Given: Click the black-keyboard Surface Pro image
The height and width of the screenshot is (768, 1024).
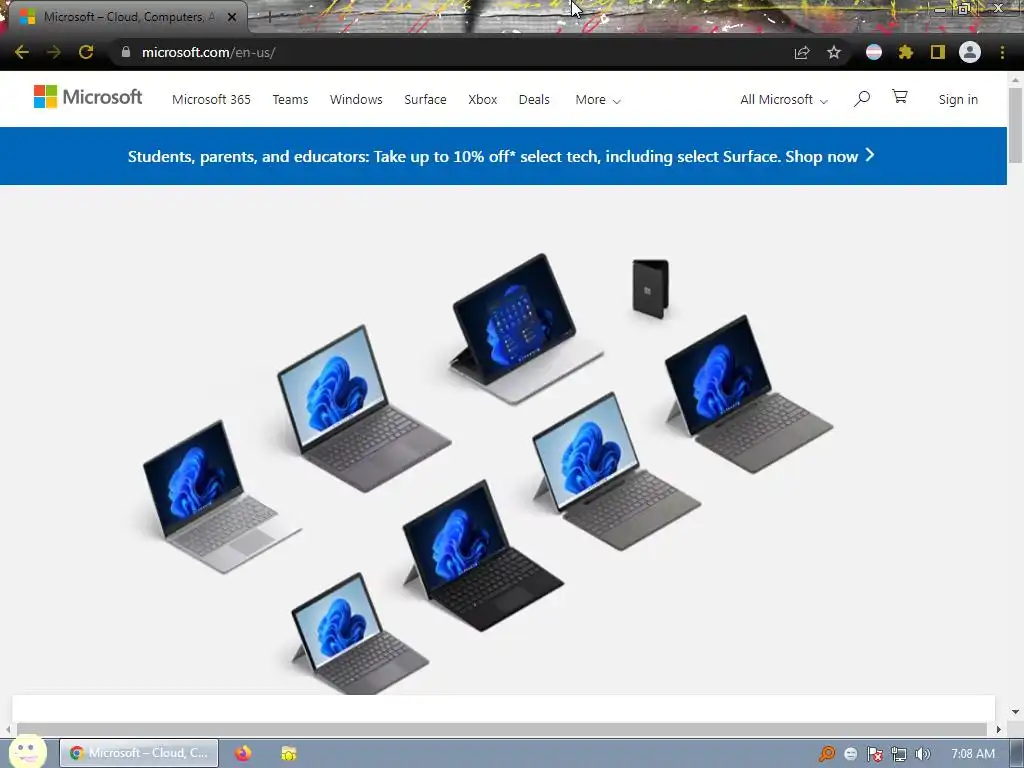Looking at the screenshot, I should 482,556.
